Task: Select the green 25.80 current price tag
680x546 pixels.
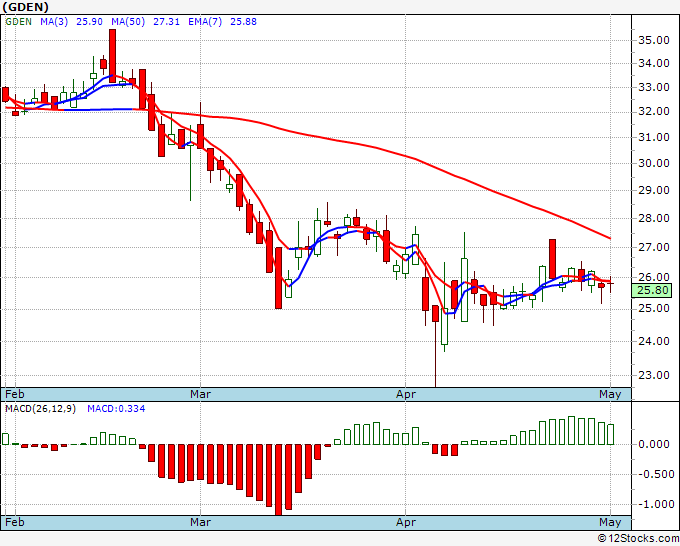Action: point(652,290)
